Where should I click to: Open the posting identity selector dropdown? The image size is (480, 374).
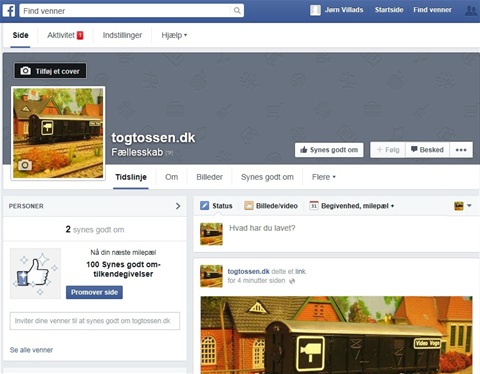463,206
